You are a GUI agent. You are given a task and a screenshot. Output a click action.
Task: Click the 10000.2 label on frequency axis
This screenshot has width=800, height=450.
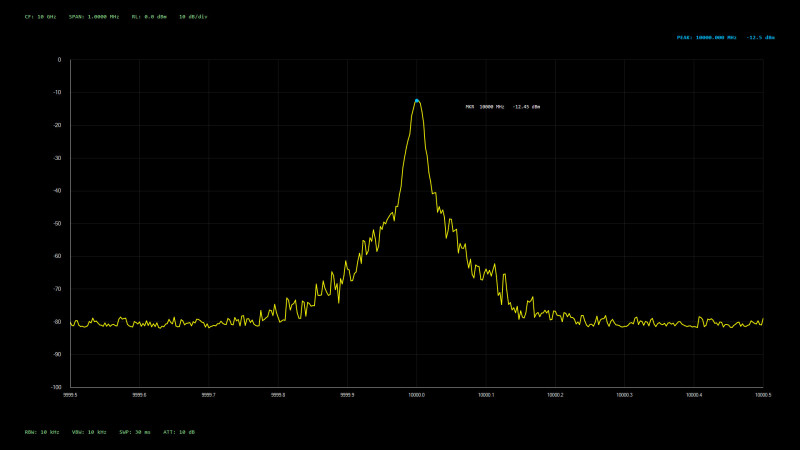coord(556,395)
